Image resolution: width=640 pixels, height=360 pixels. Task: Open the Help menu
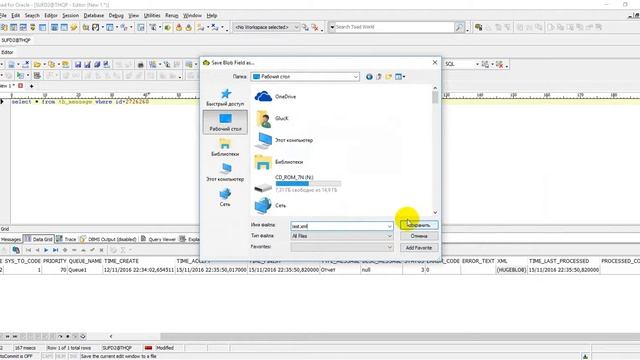tap(211, 16)
